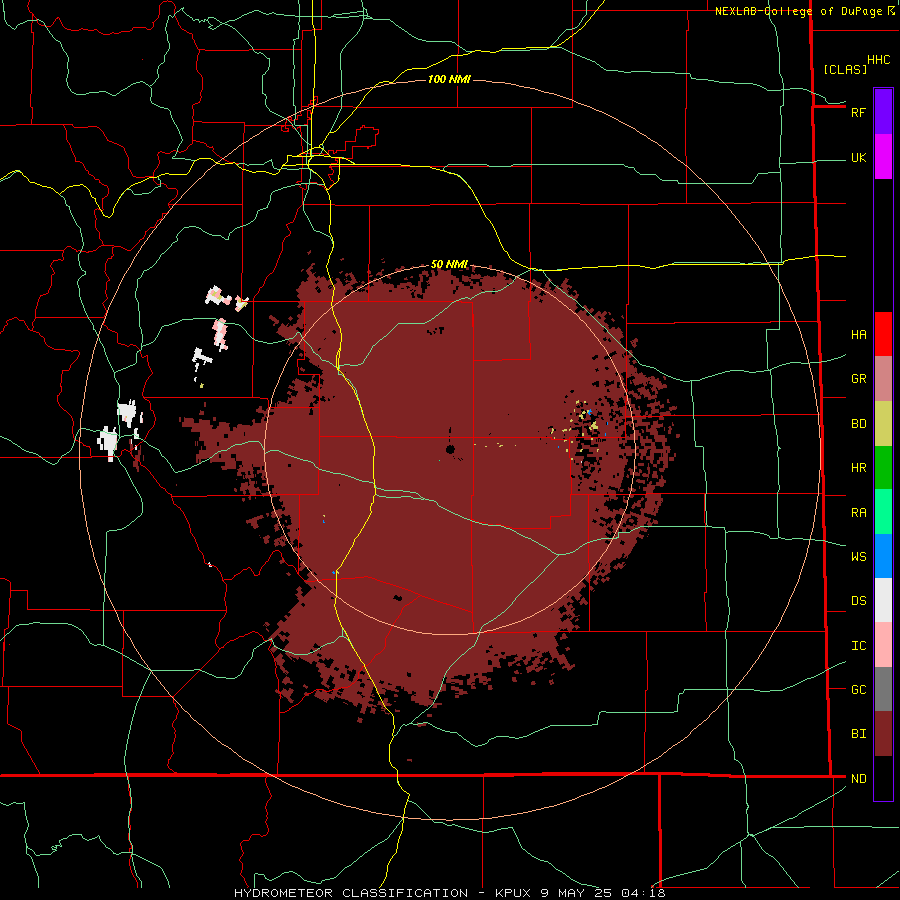The height and width of the screenshot is (900, 900).
Task: Click the ND legend label
Action: point(858,778)
